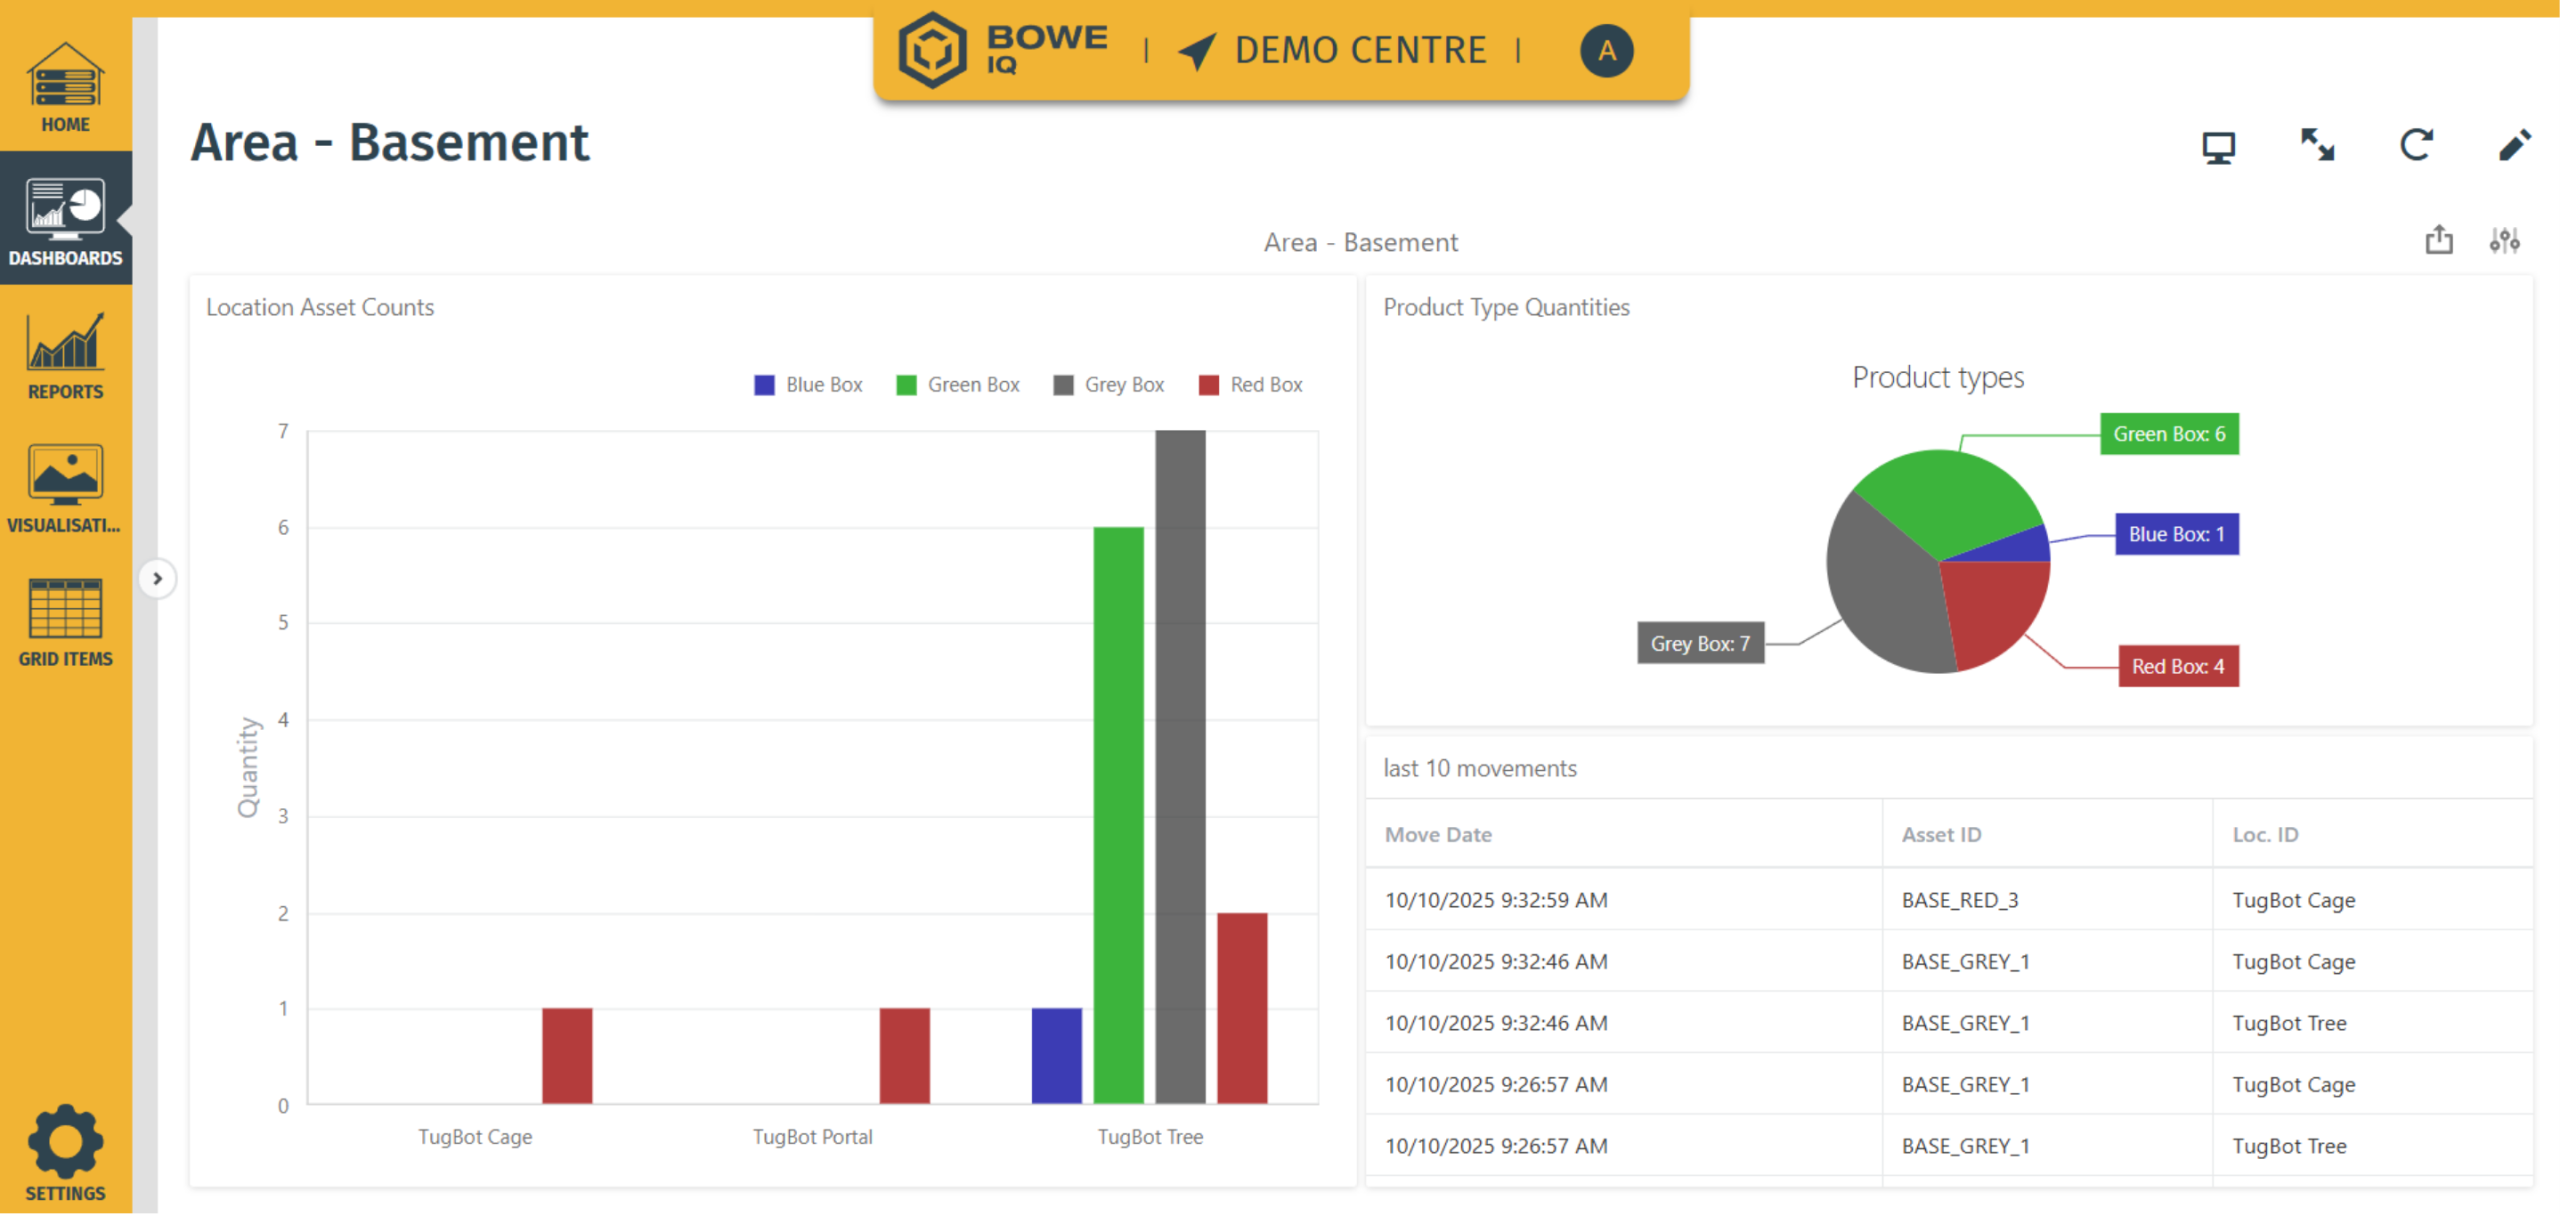Click the export share icon

coord(2439,240)
